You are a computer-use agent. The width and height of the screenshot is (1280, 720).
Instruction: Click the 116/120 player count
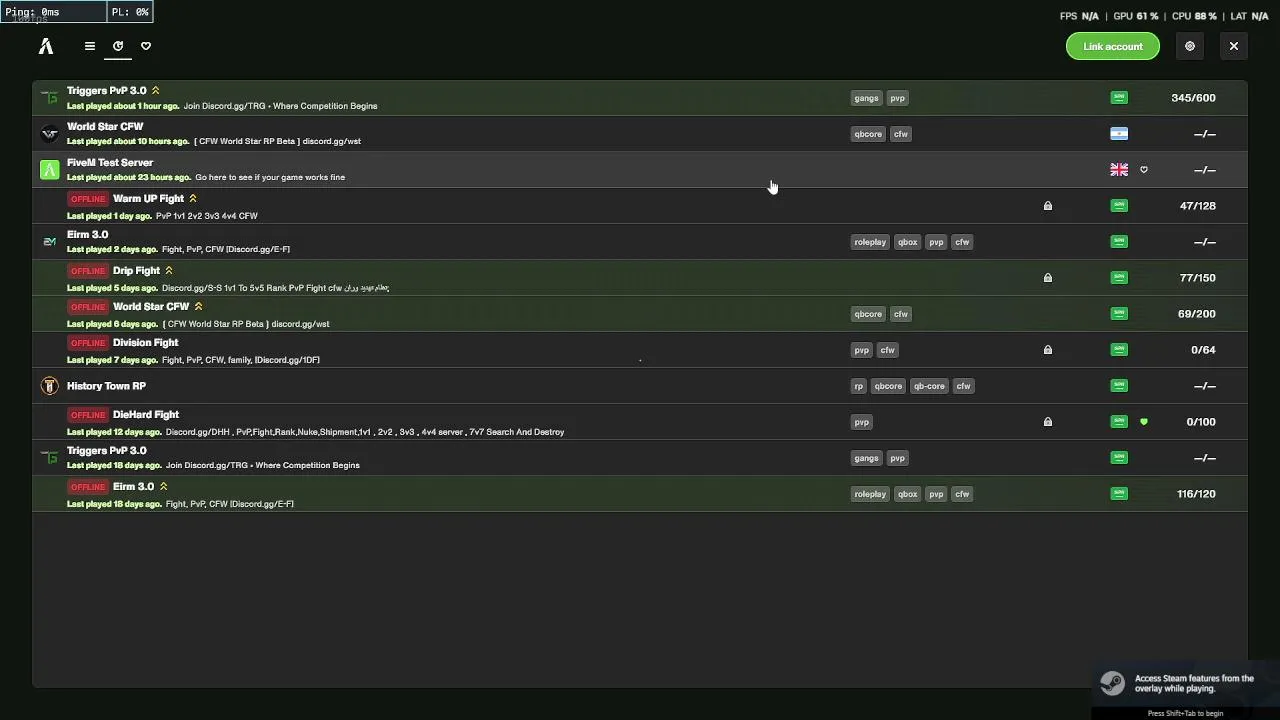1197,494
